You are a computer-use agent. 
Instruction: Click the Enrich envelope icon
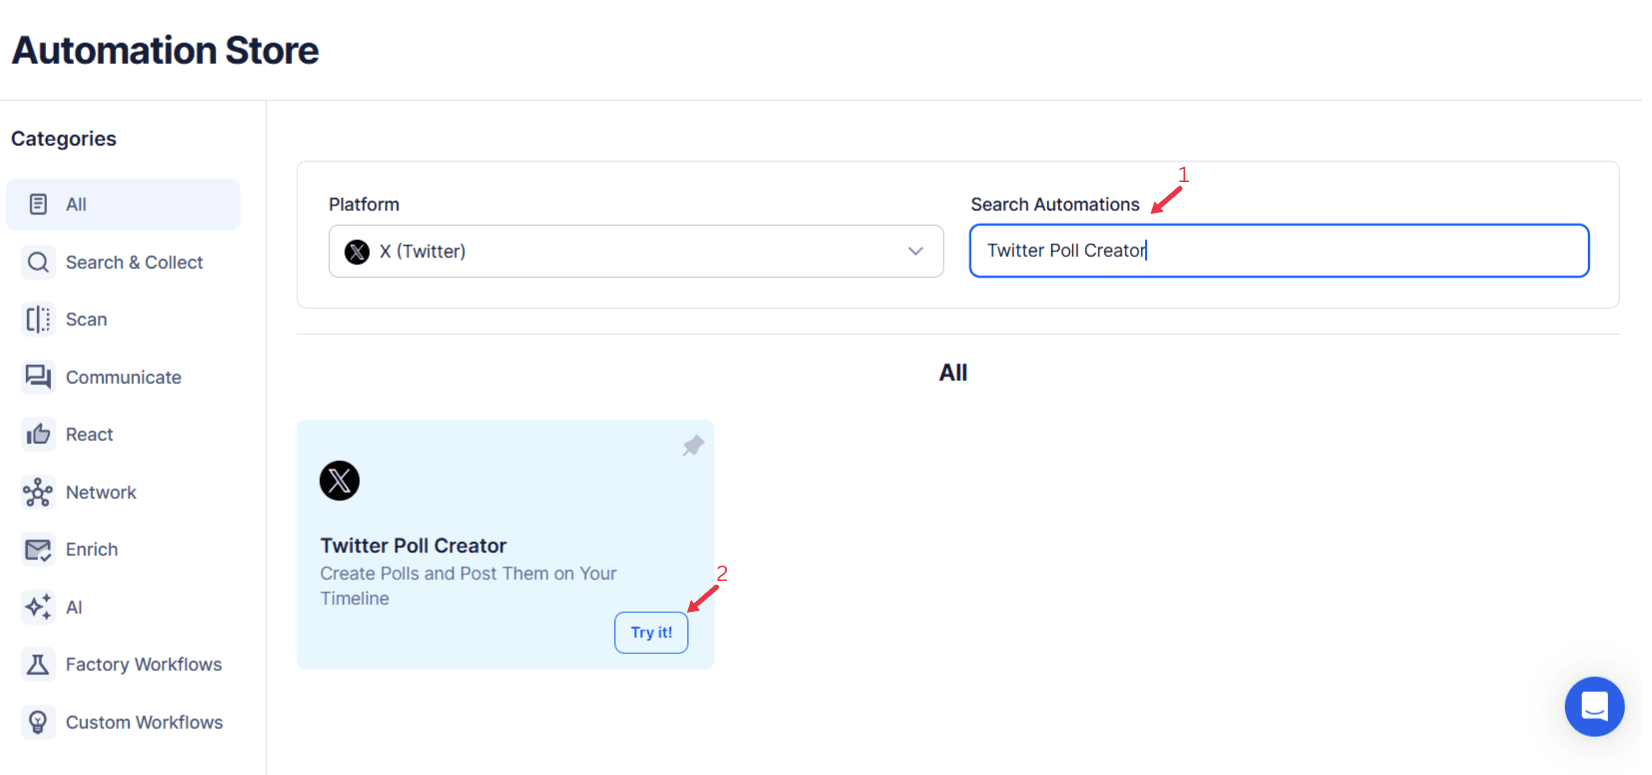click(x=38, y=549)
